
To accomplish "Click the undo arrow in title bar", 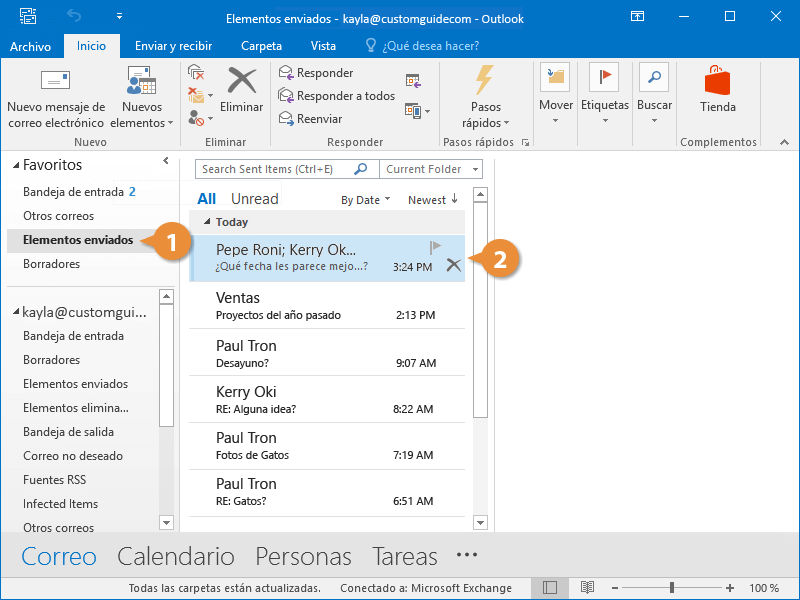I will click(x=74, y=17).
